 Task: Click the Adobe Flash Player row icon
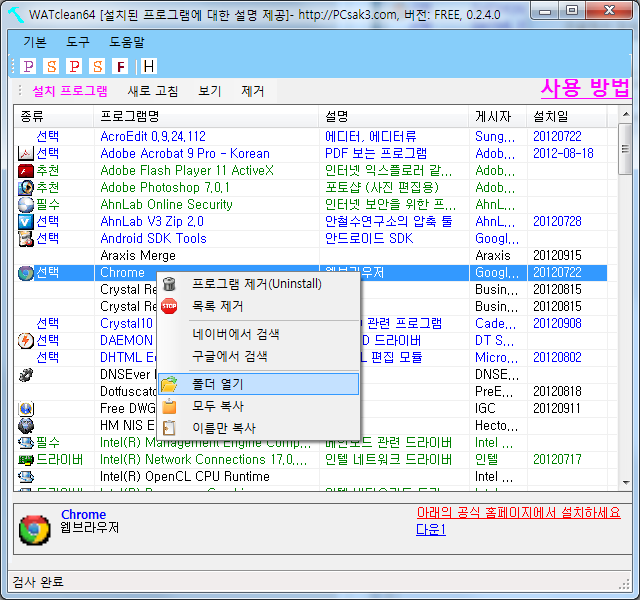26,171
